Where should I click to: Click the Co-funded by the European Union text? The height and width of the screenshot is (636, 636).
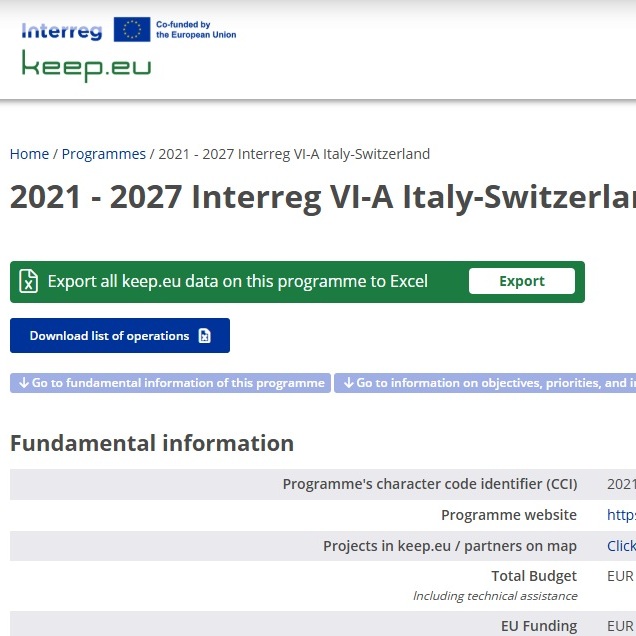point(196,29)
